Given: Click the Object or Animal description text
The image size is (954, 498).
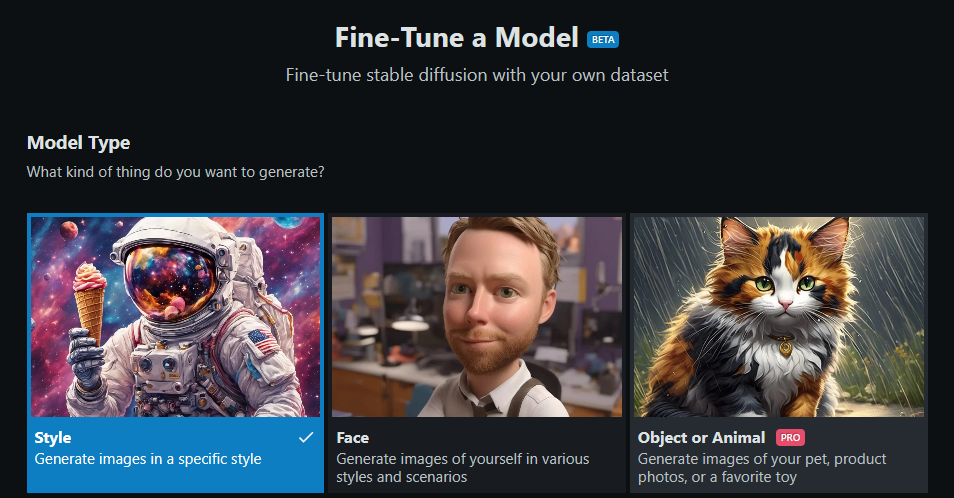Looking at the screenshot, I should point(762,468).
